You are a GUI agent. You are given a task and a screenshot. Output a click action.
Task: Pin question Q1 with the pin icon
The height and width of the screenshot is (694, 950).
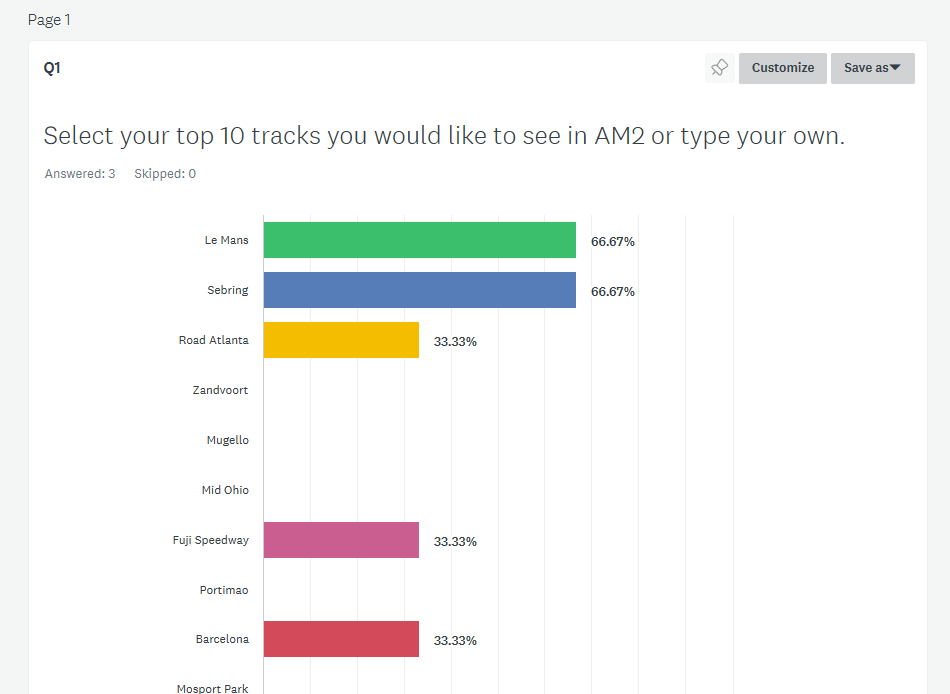click(720, 68)
